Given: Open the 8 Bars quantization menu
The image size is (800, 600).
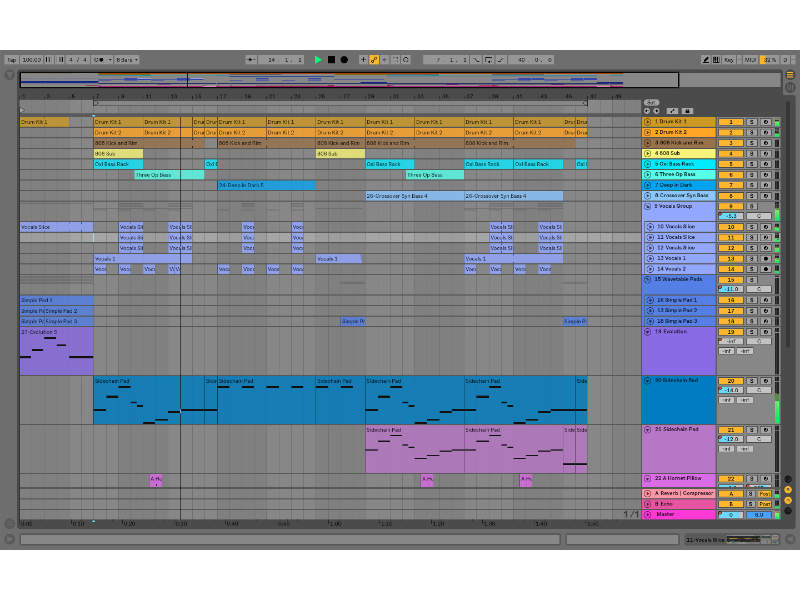Looking at the screenshot, I should coord(127,60).
